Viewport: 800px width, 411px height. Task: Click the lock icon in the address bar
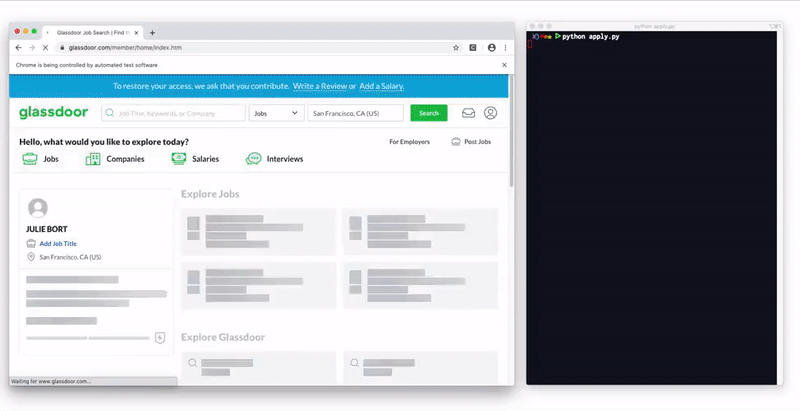tap(62, 47)
